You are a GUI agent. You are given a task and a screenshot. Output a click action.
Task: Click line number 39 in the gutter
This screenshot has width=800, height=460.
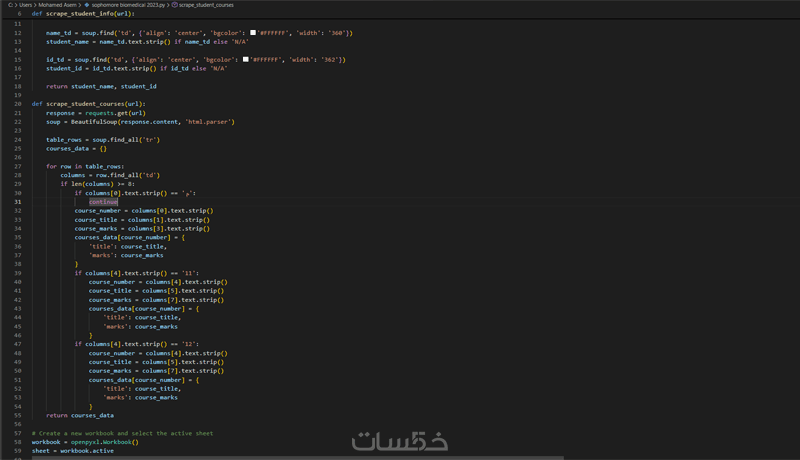point(18,273)
